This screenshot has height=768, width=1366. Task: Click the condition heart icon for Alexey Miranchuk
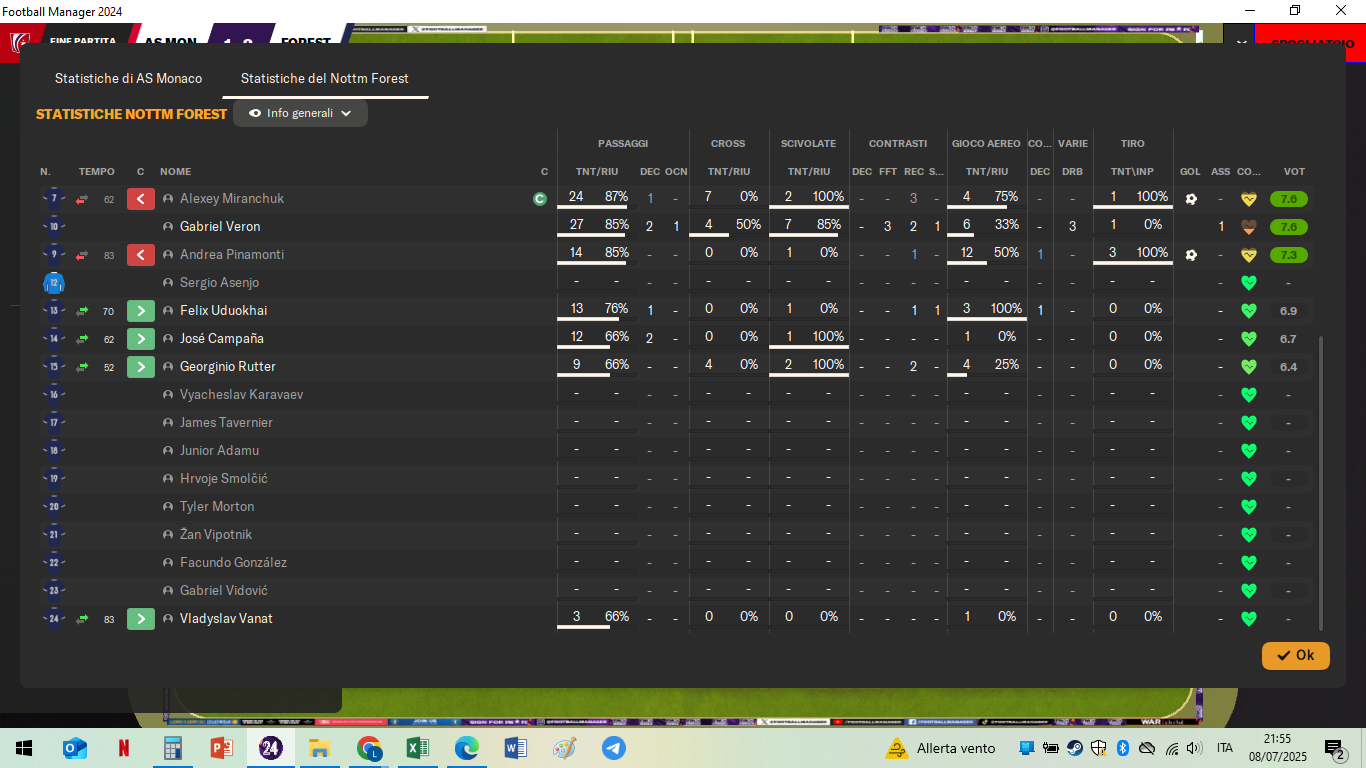[1248, 199]
